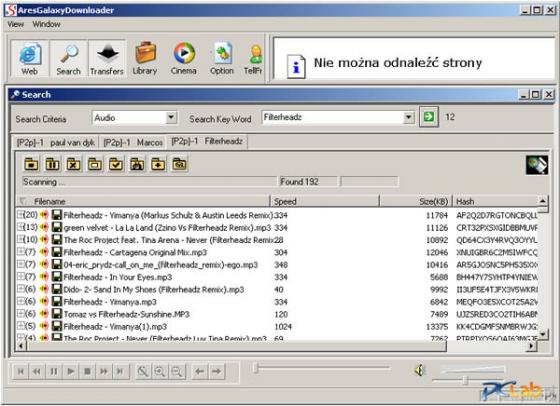Click the skip to start playback button

(x=20, y=371)
